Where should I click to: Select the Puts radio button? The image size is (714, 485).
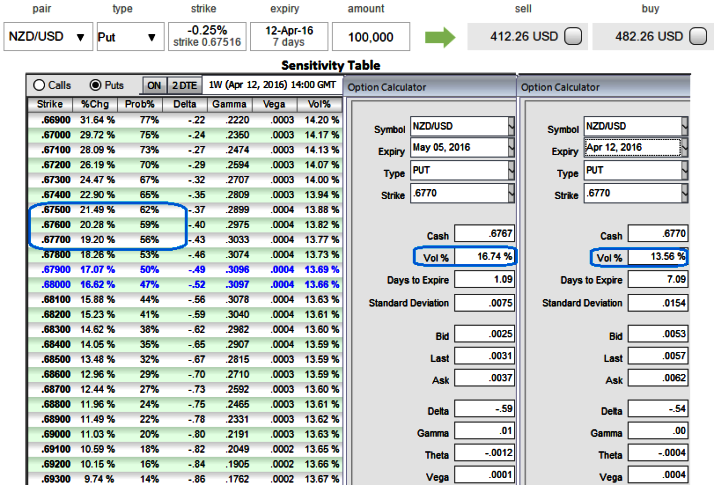[96, 85]
